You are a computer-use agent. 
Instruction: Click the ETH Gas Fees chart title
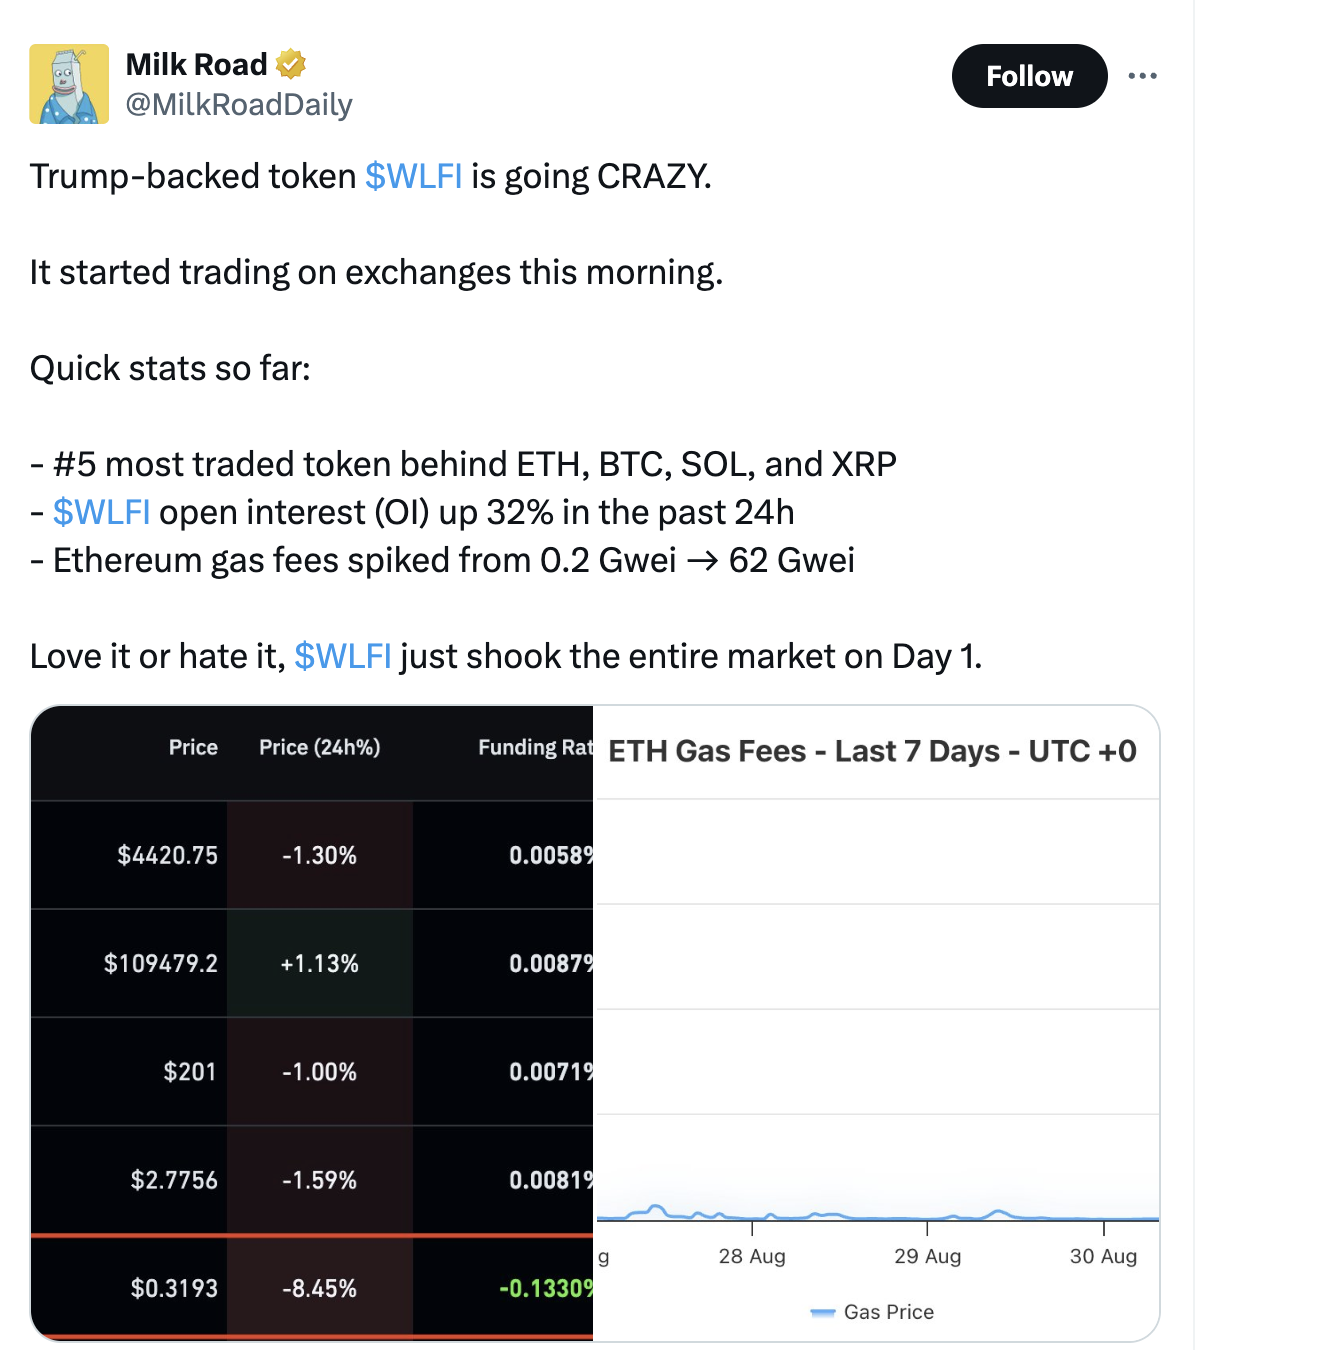pyautogui.click(x=872, y=751)
